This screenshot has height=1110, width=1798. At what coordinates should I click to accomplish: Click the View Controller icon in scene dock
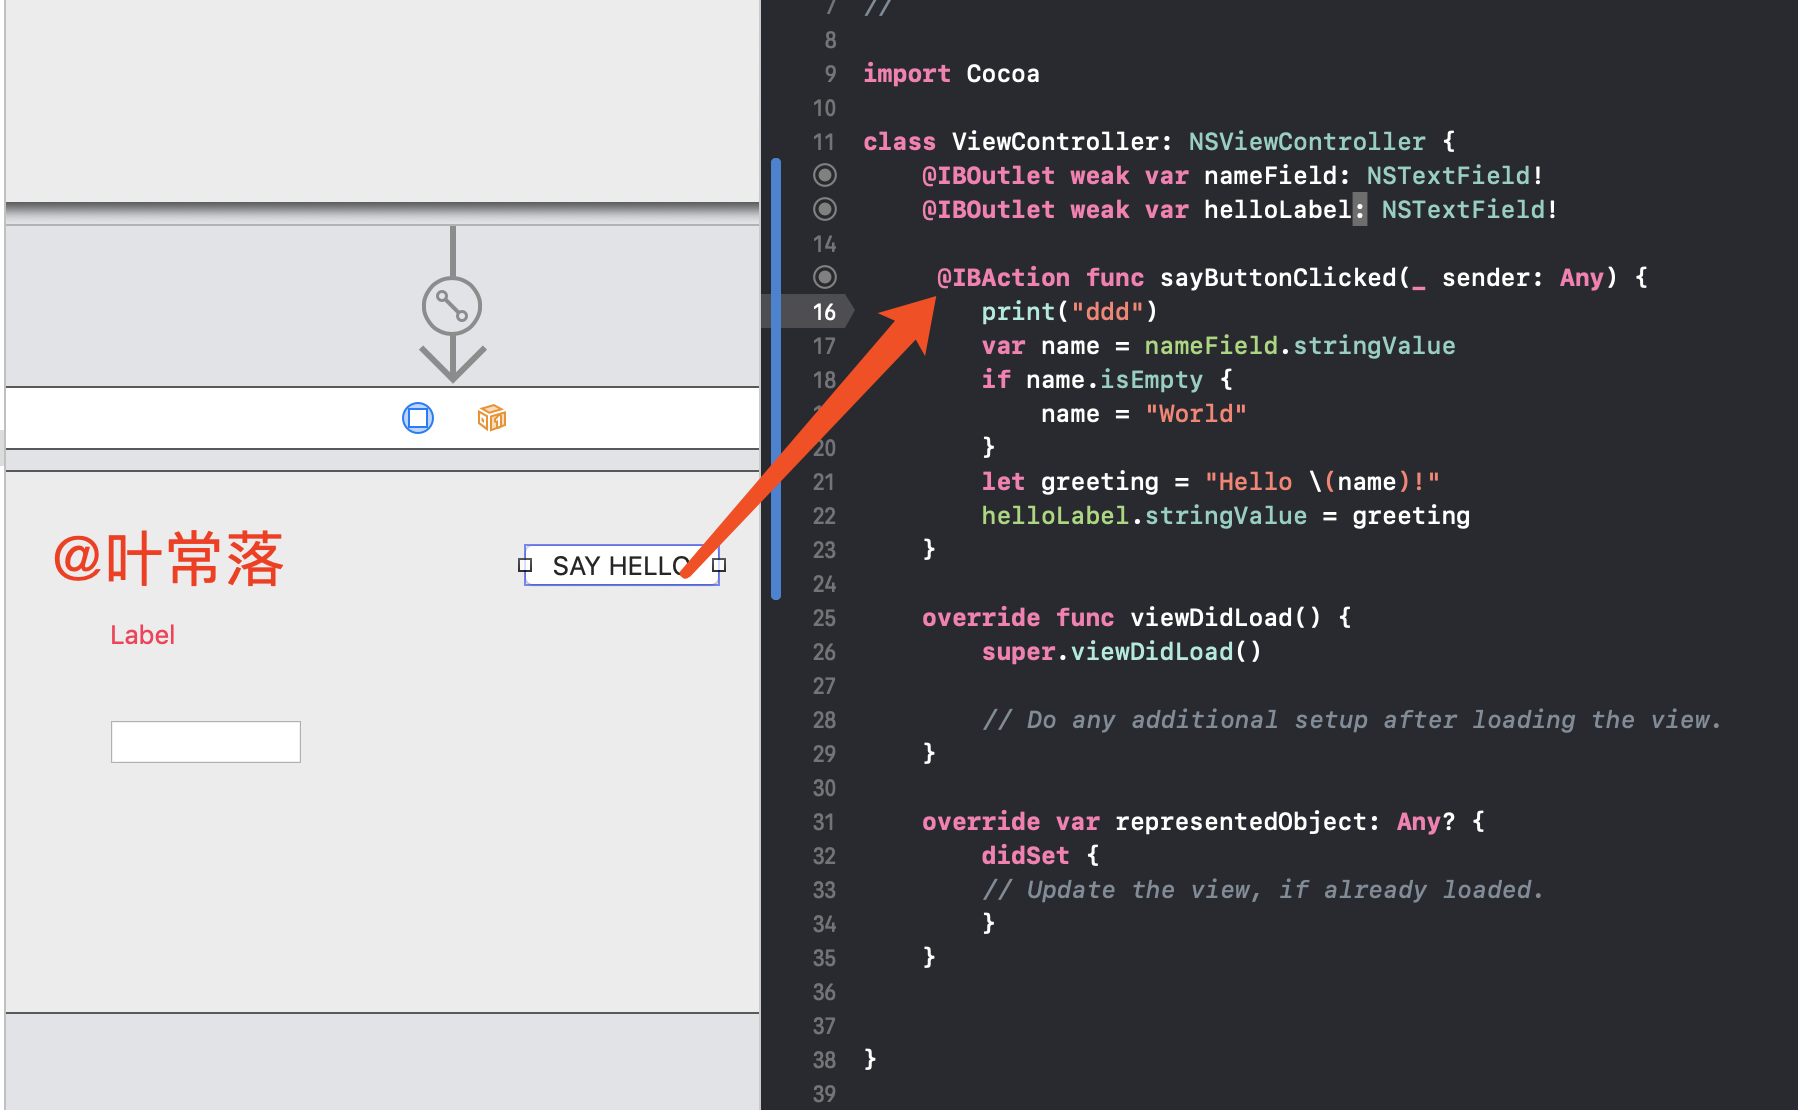click(x=418, y=417)
